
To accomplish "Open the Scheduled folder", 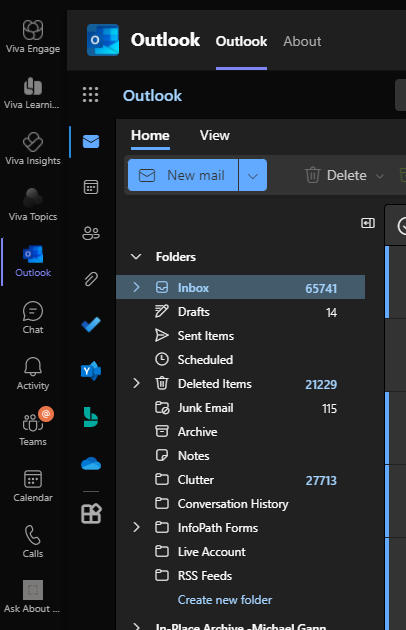I will (240, 360).
